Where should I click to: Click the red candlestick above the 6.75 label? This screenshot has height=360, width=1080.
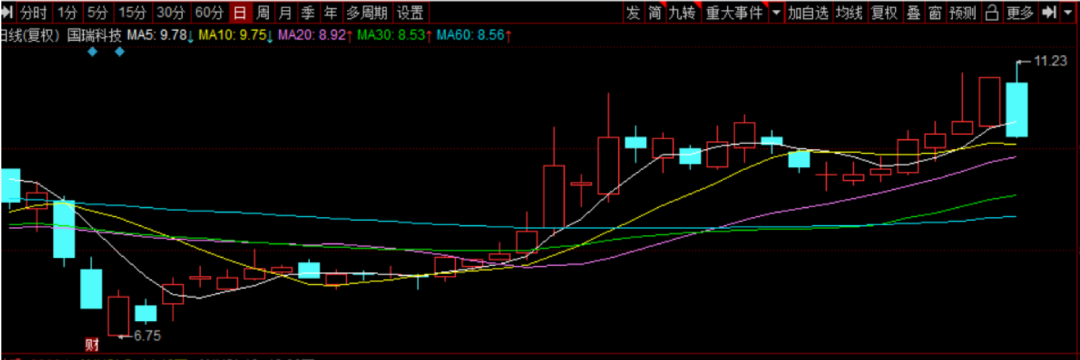pos(118,316)
